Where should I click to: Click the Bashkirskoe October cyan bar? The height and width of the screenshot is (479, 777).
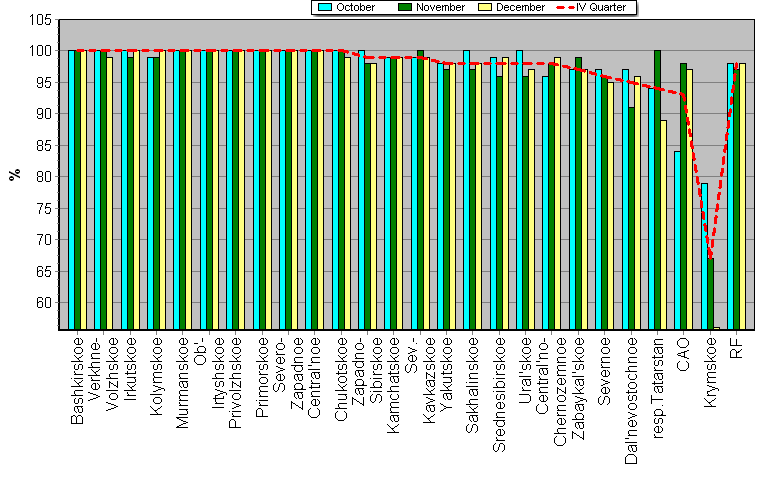[72, 190]
